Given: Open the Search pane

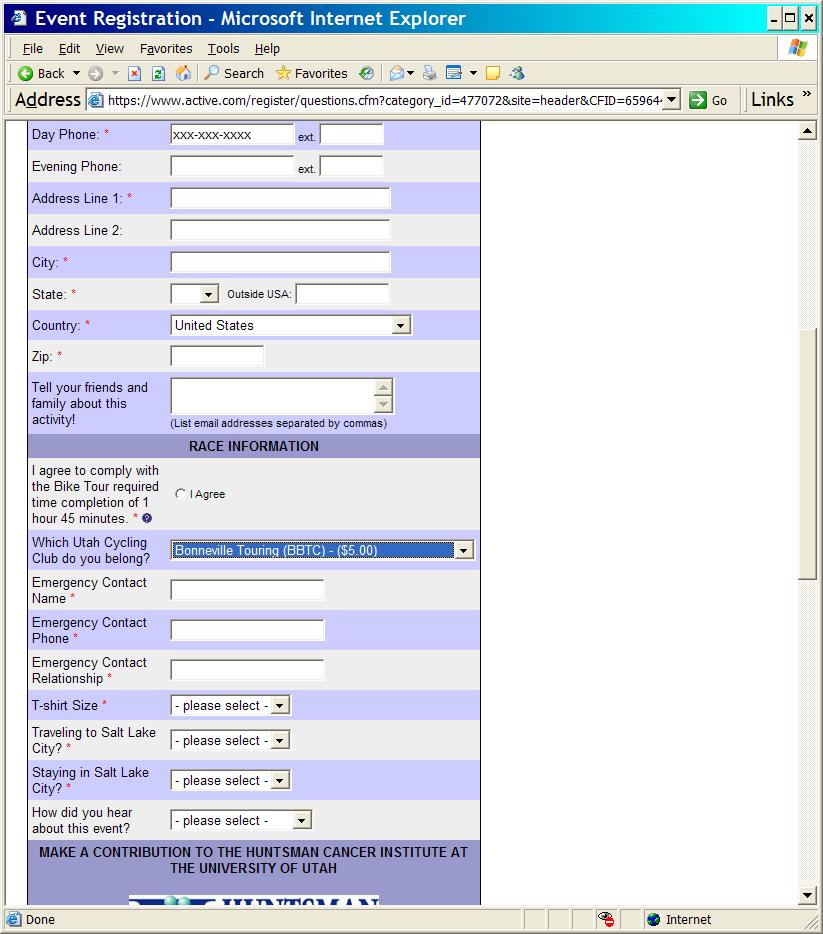Looking at the screenshot, I should [234, 73].
